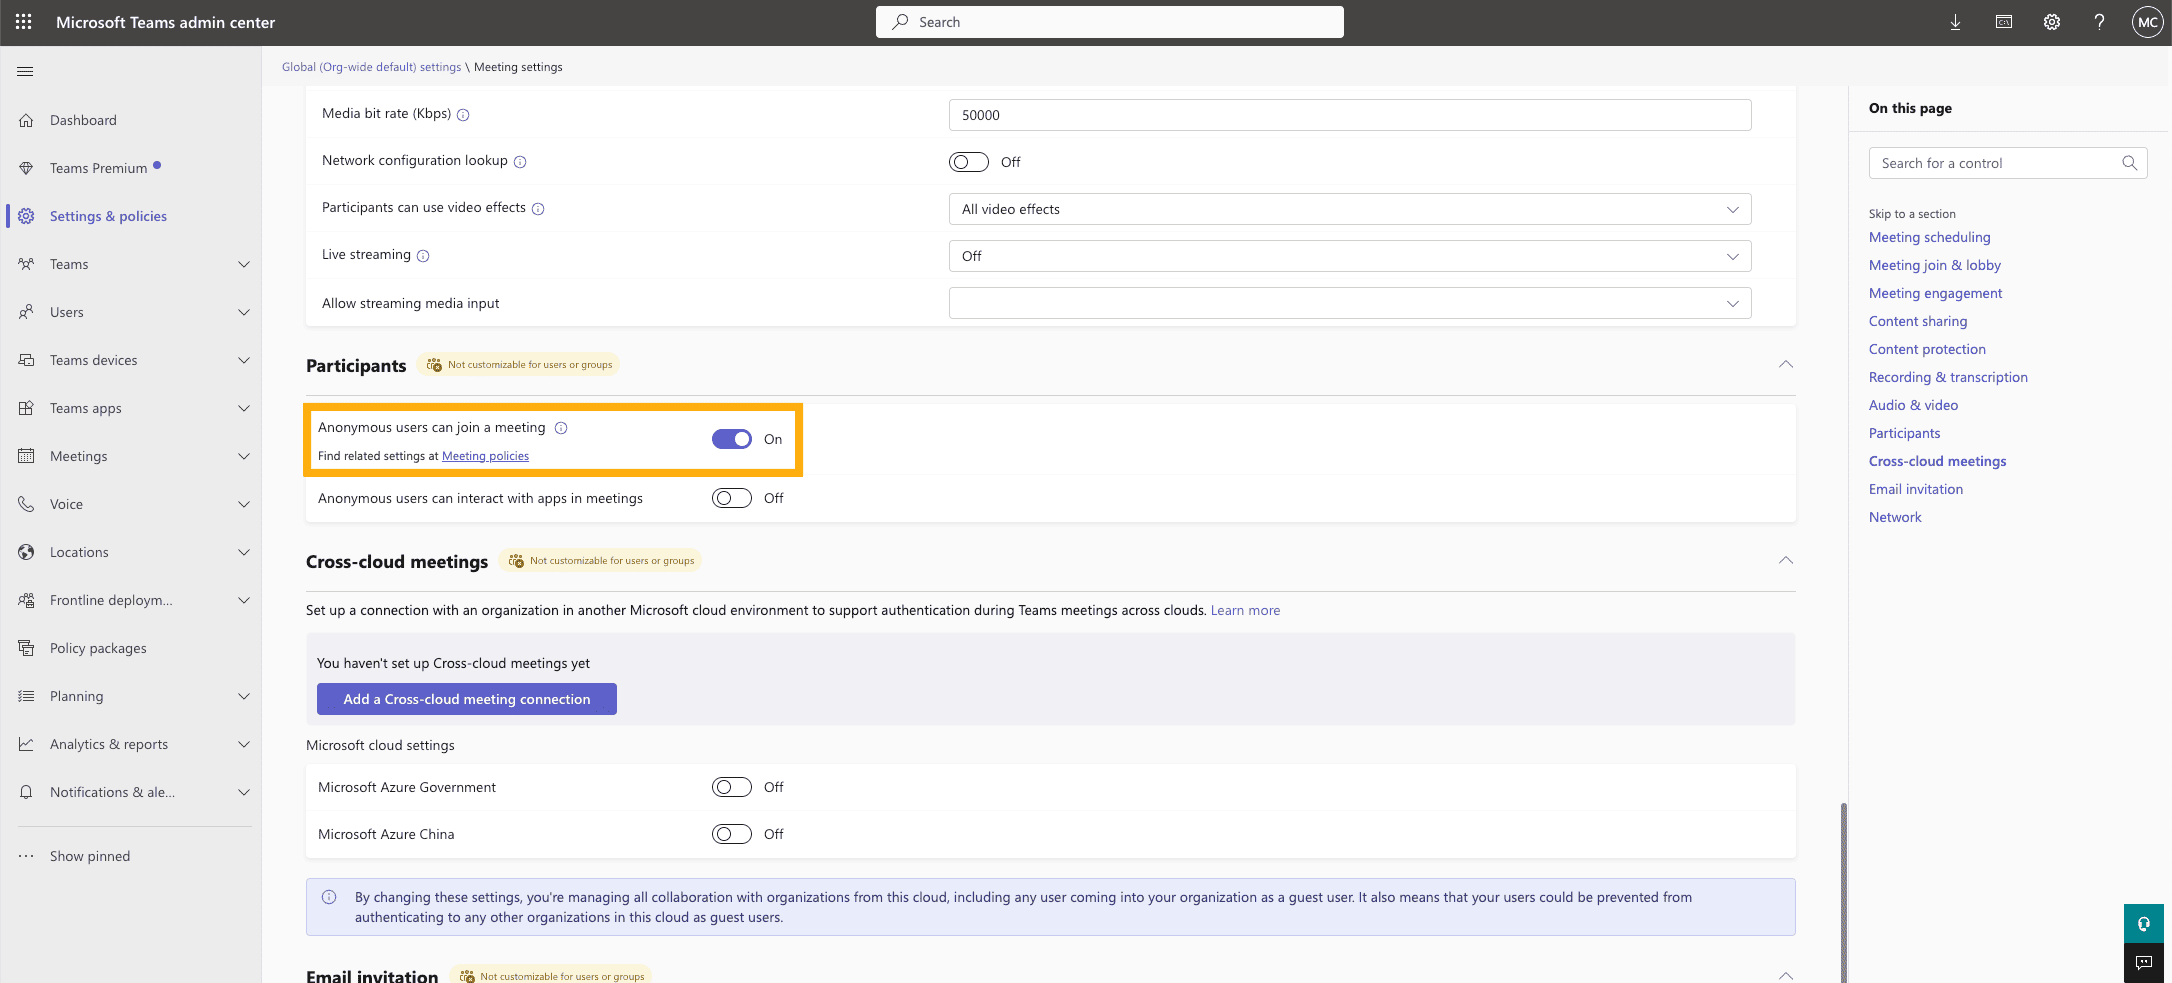Click the Meetings calendar icon
2172x983 pixels.
tap(27, 456)
